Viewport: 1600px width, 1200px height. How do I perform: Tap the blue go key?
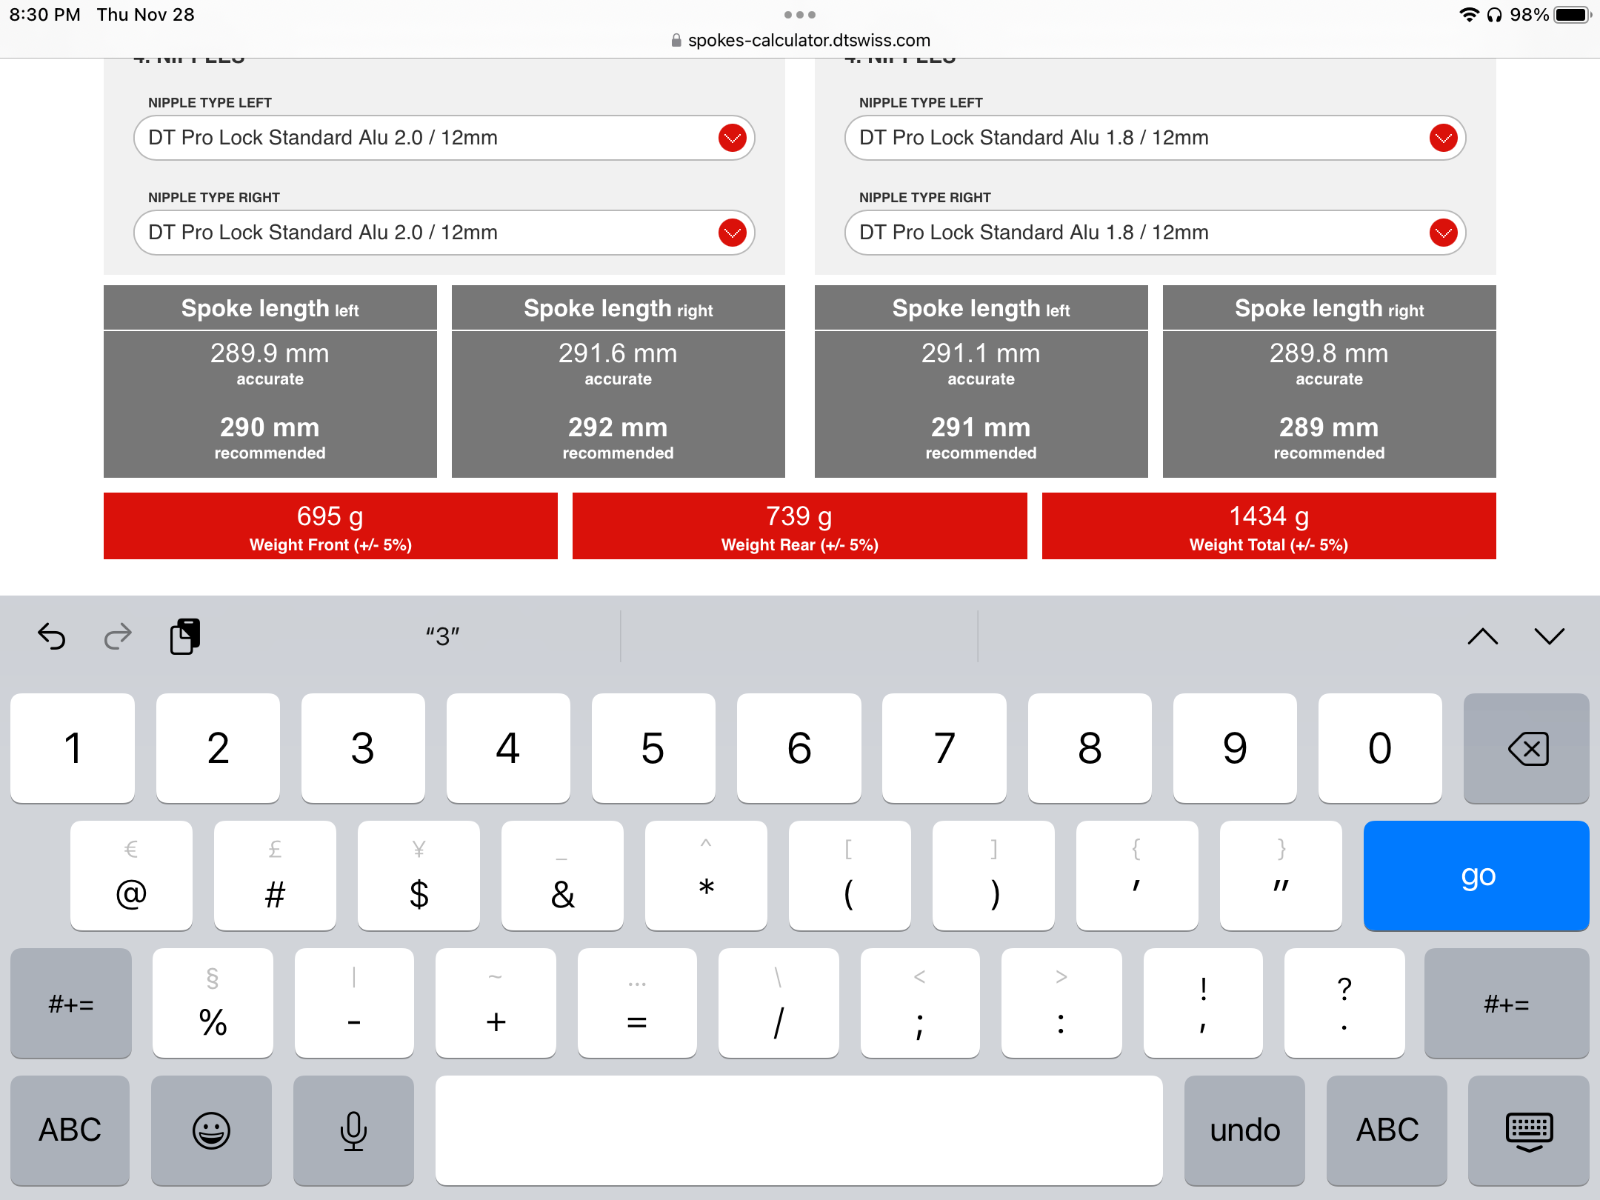(1476, 876)
